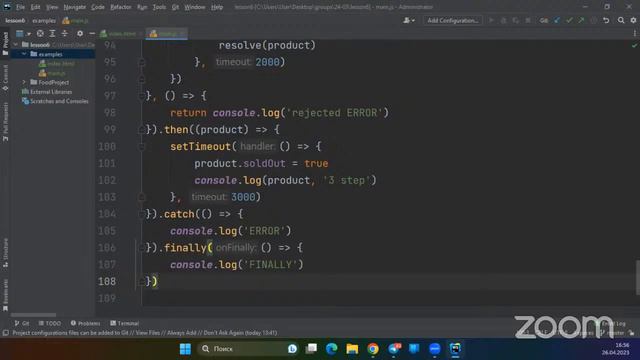The height and width of the screenshot is (360, 640).
Task: Click the Debug bug icon
Action: pyautogui.click(x=504, y=20)
